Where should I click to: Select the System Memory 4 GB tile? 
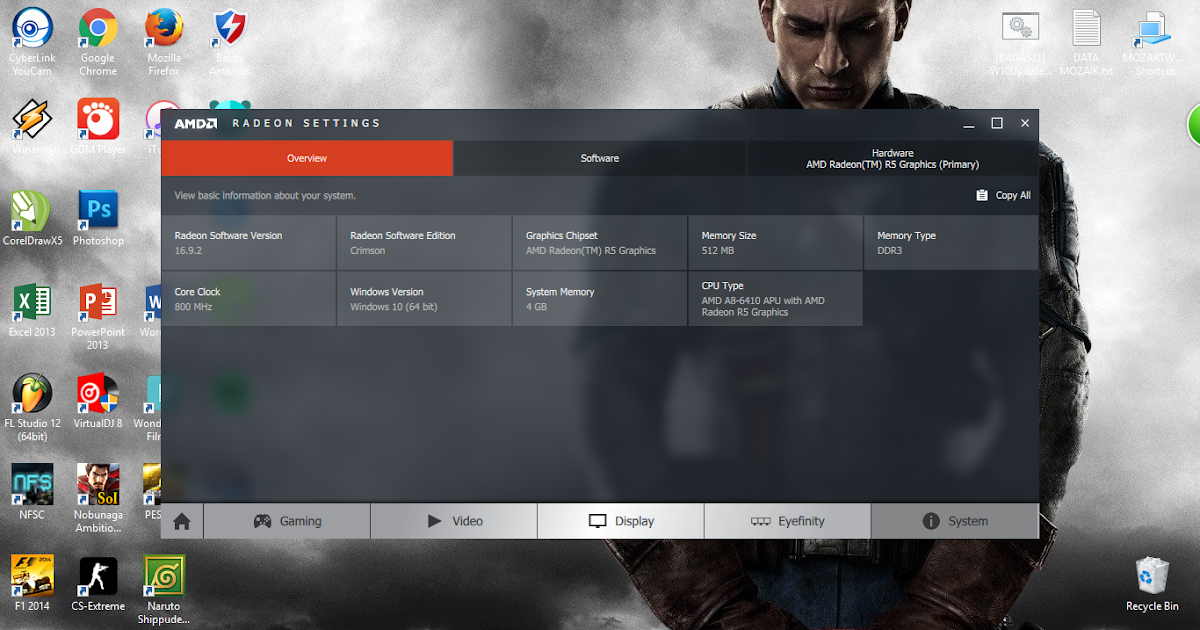(600, 298)
